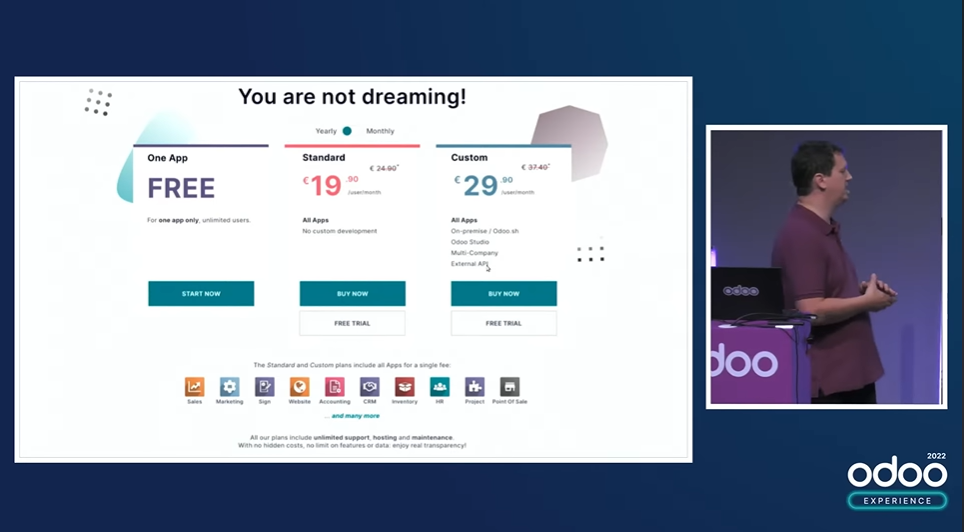Click the 'Odoo Studio' feature

pyautogui.click(x=470, y=242)
